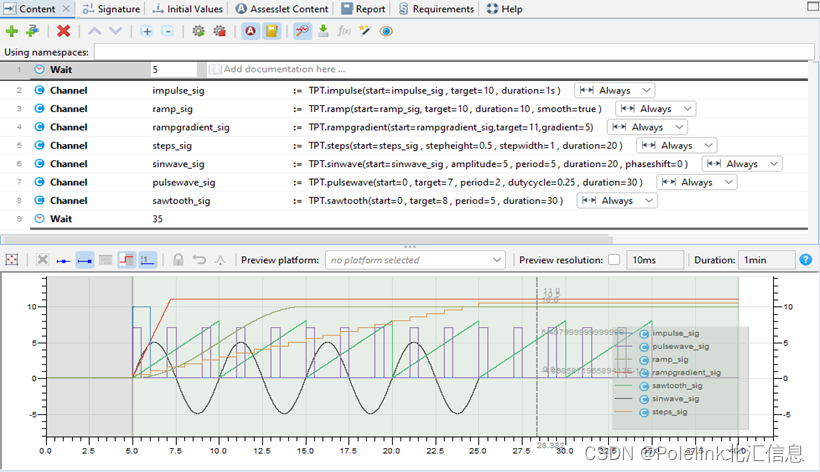Image resolution: width=820 pixels, height=472 pixels.
Task: Click the green plus add step icon
Action: 12,31
